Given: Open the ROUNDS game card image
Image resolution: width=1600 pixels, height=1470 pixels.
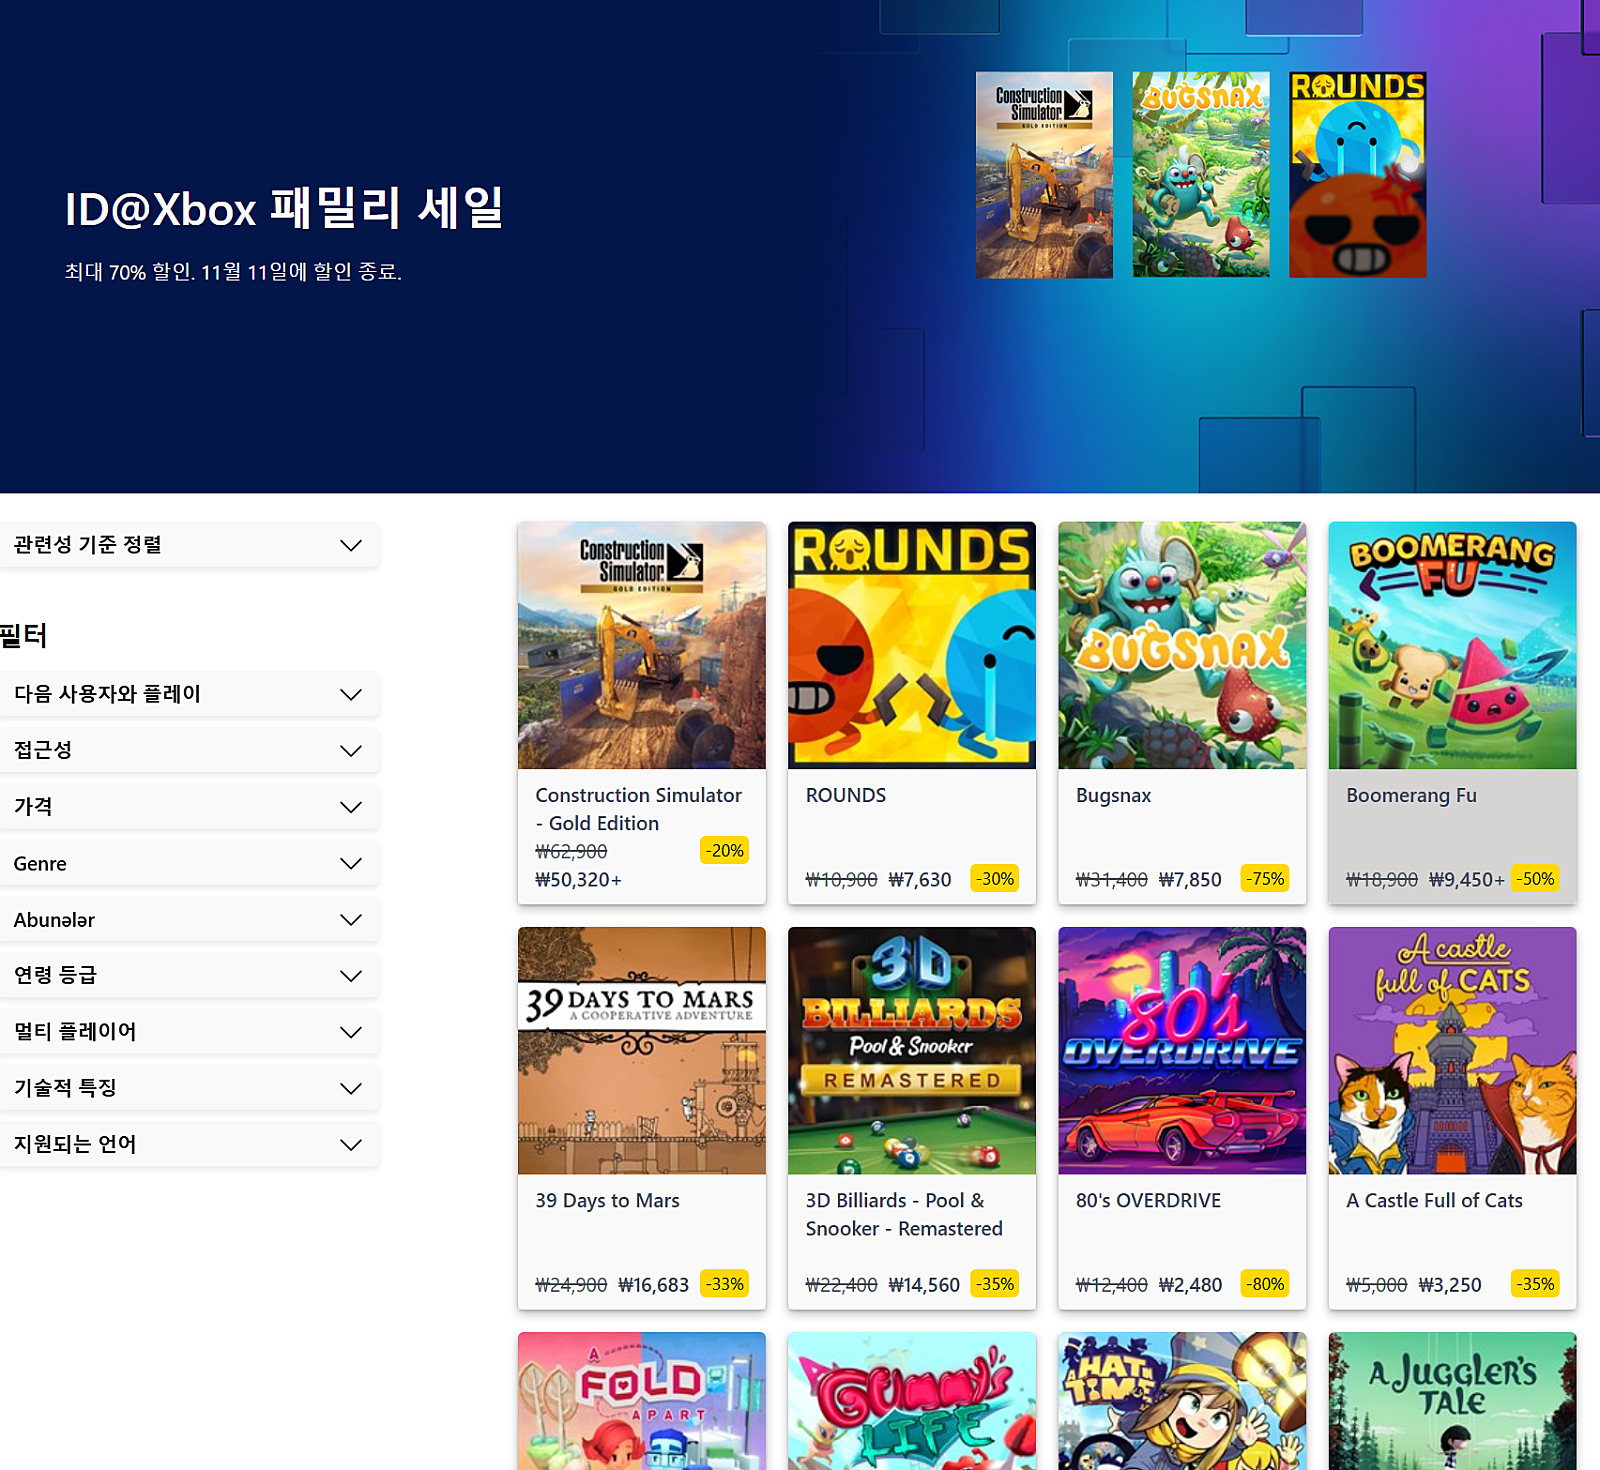Looking at the screenshot, I should point(912,645).
